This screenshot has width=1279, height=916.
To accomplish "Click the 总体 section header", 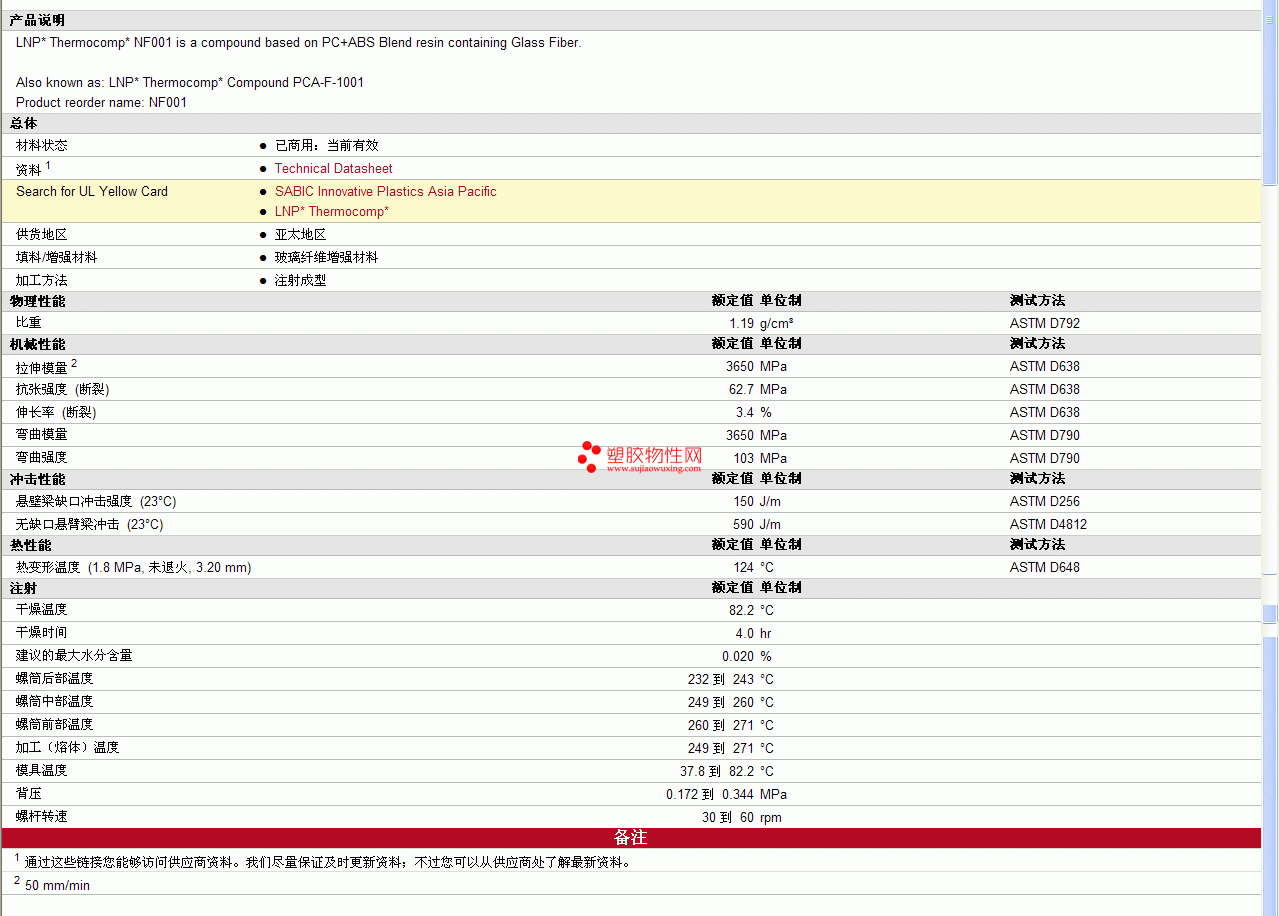I will (24, 123).
